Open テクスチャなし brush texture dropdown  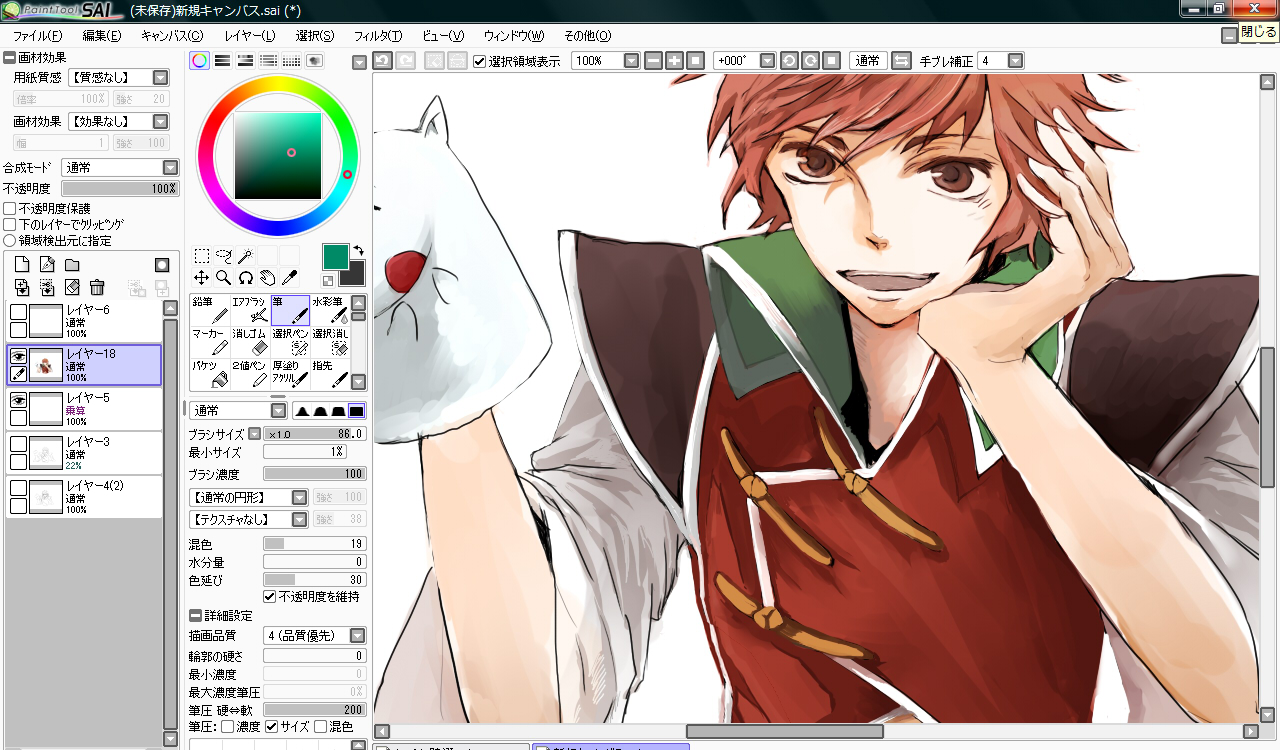click(x=248, y=519)
